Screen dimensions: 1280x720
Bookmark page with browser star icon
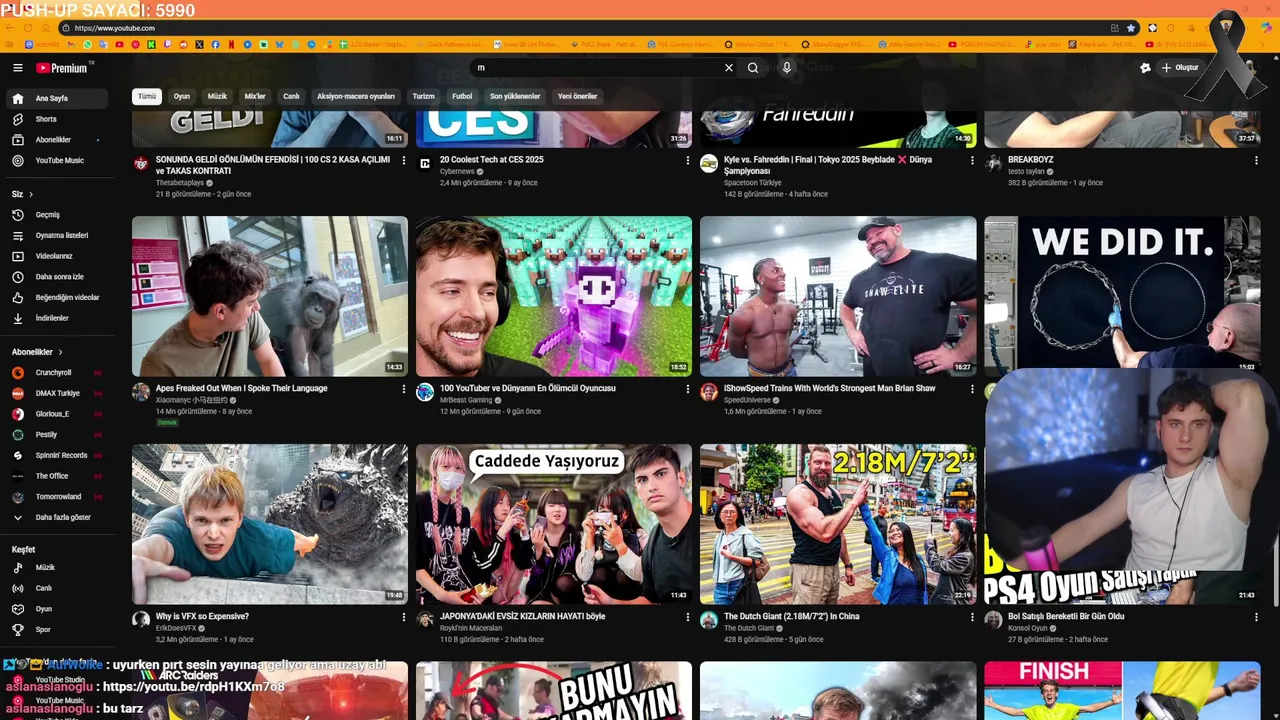(1131, 28)
